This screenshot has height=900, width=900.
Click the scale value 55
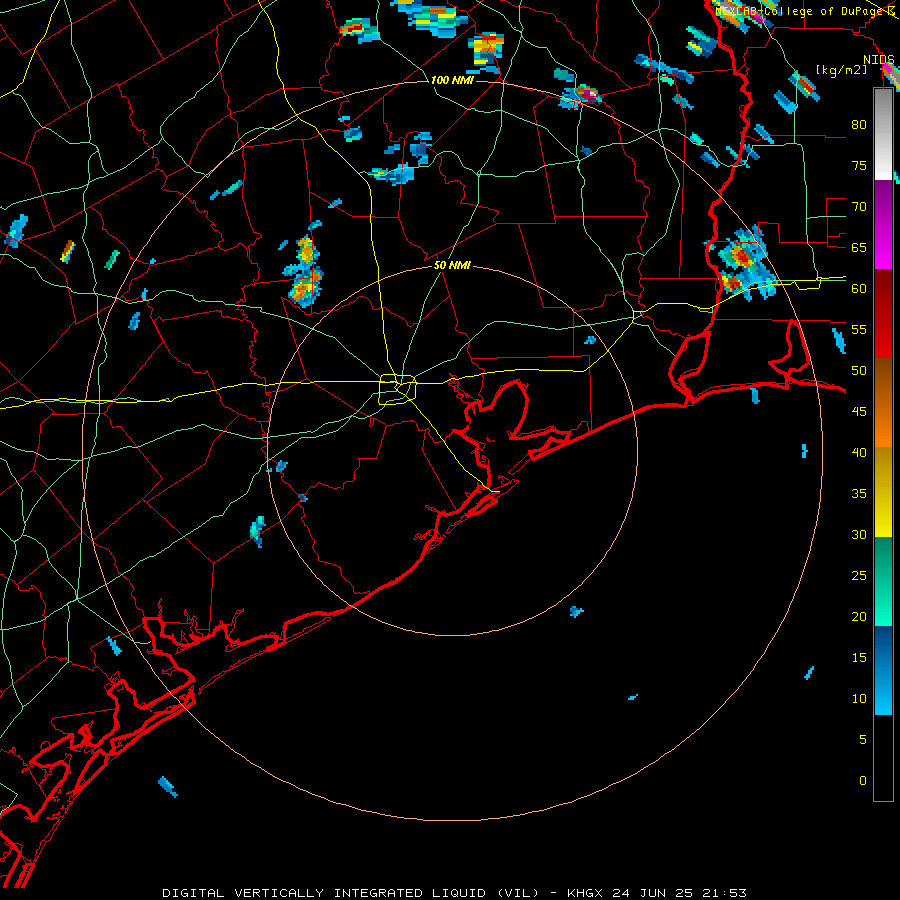859,329
